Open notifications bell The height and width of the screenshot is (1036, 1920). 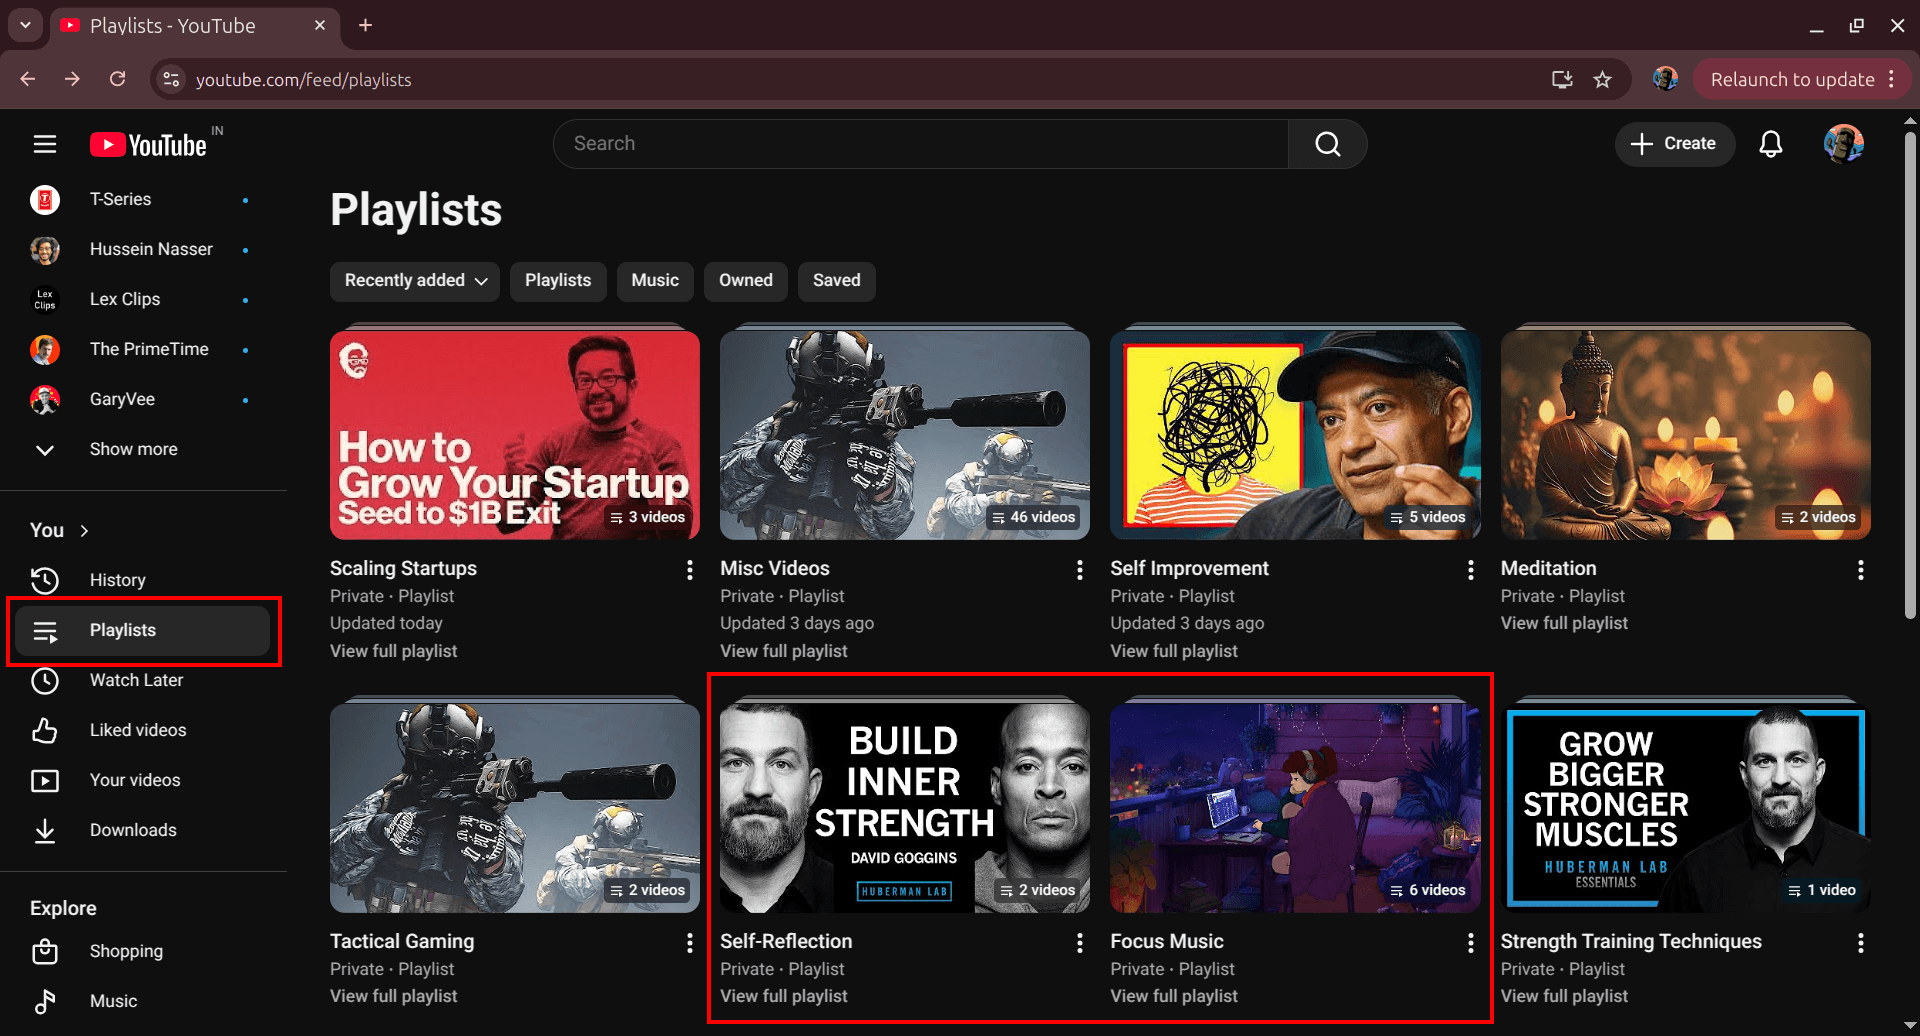[x=1770, y=143]
